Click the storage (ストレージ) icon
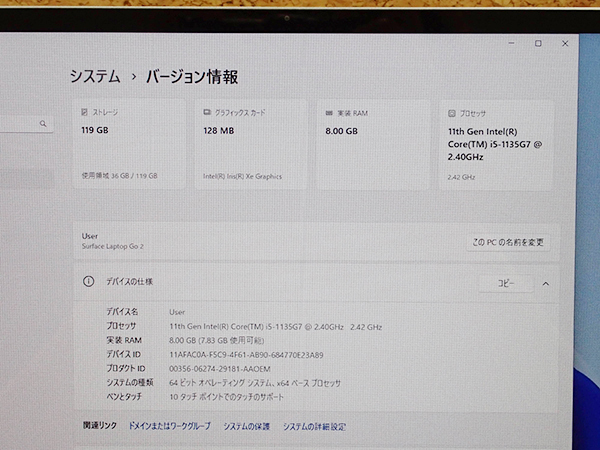Viewport: 600px width, 450px height. coord(85,113)
